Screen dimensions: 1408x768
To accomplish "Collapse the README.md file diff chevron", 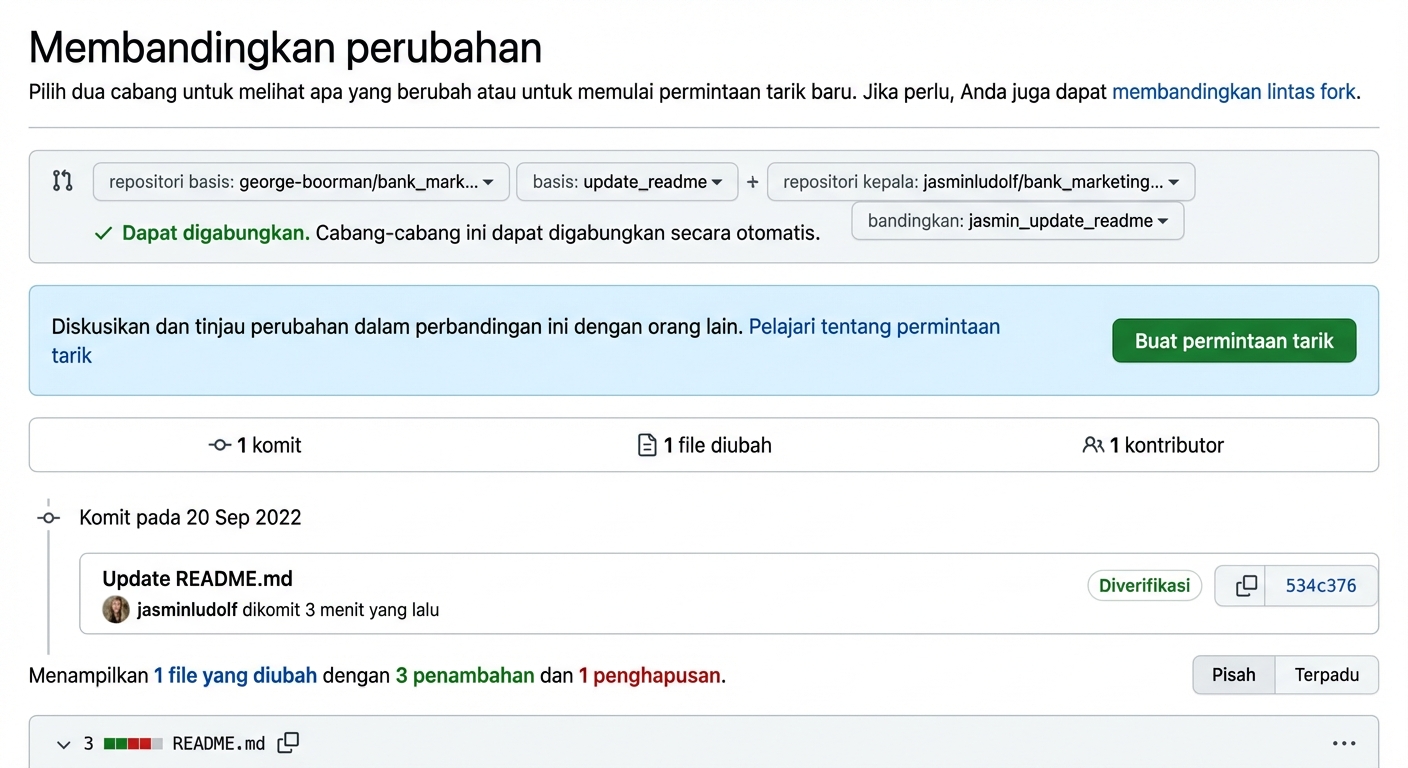I will 64,744.
